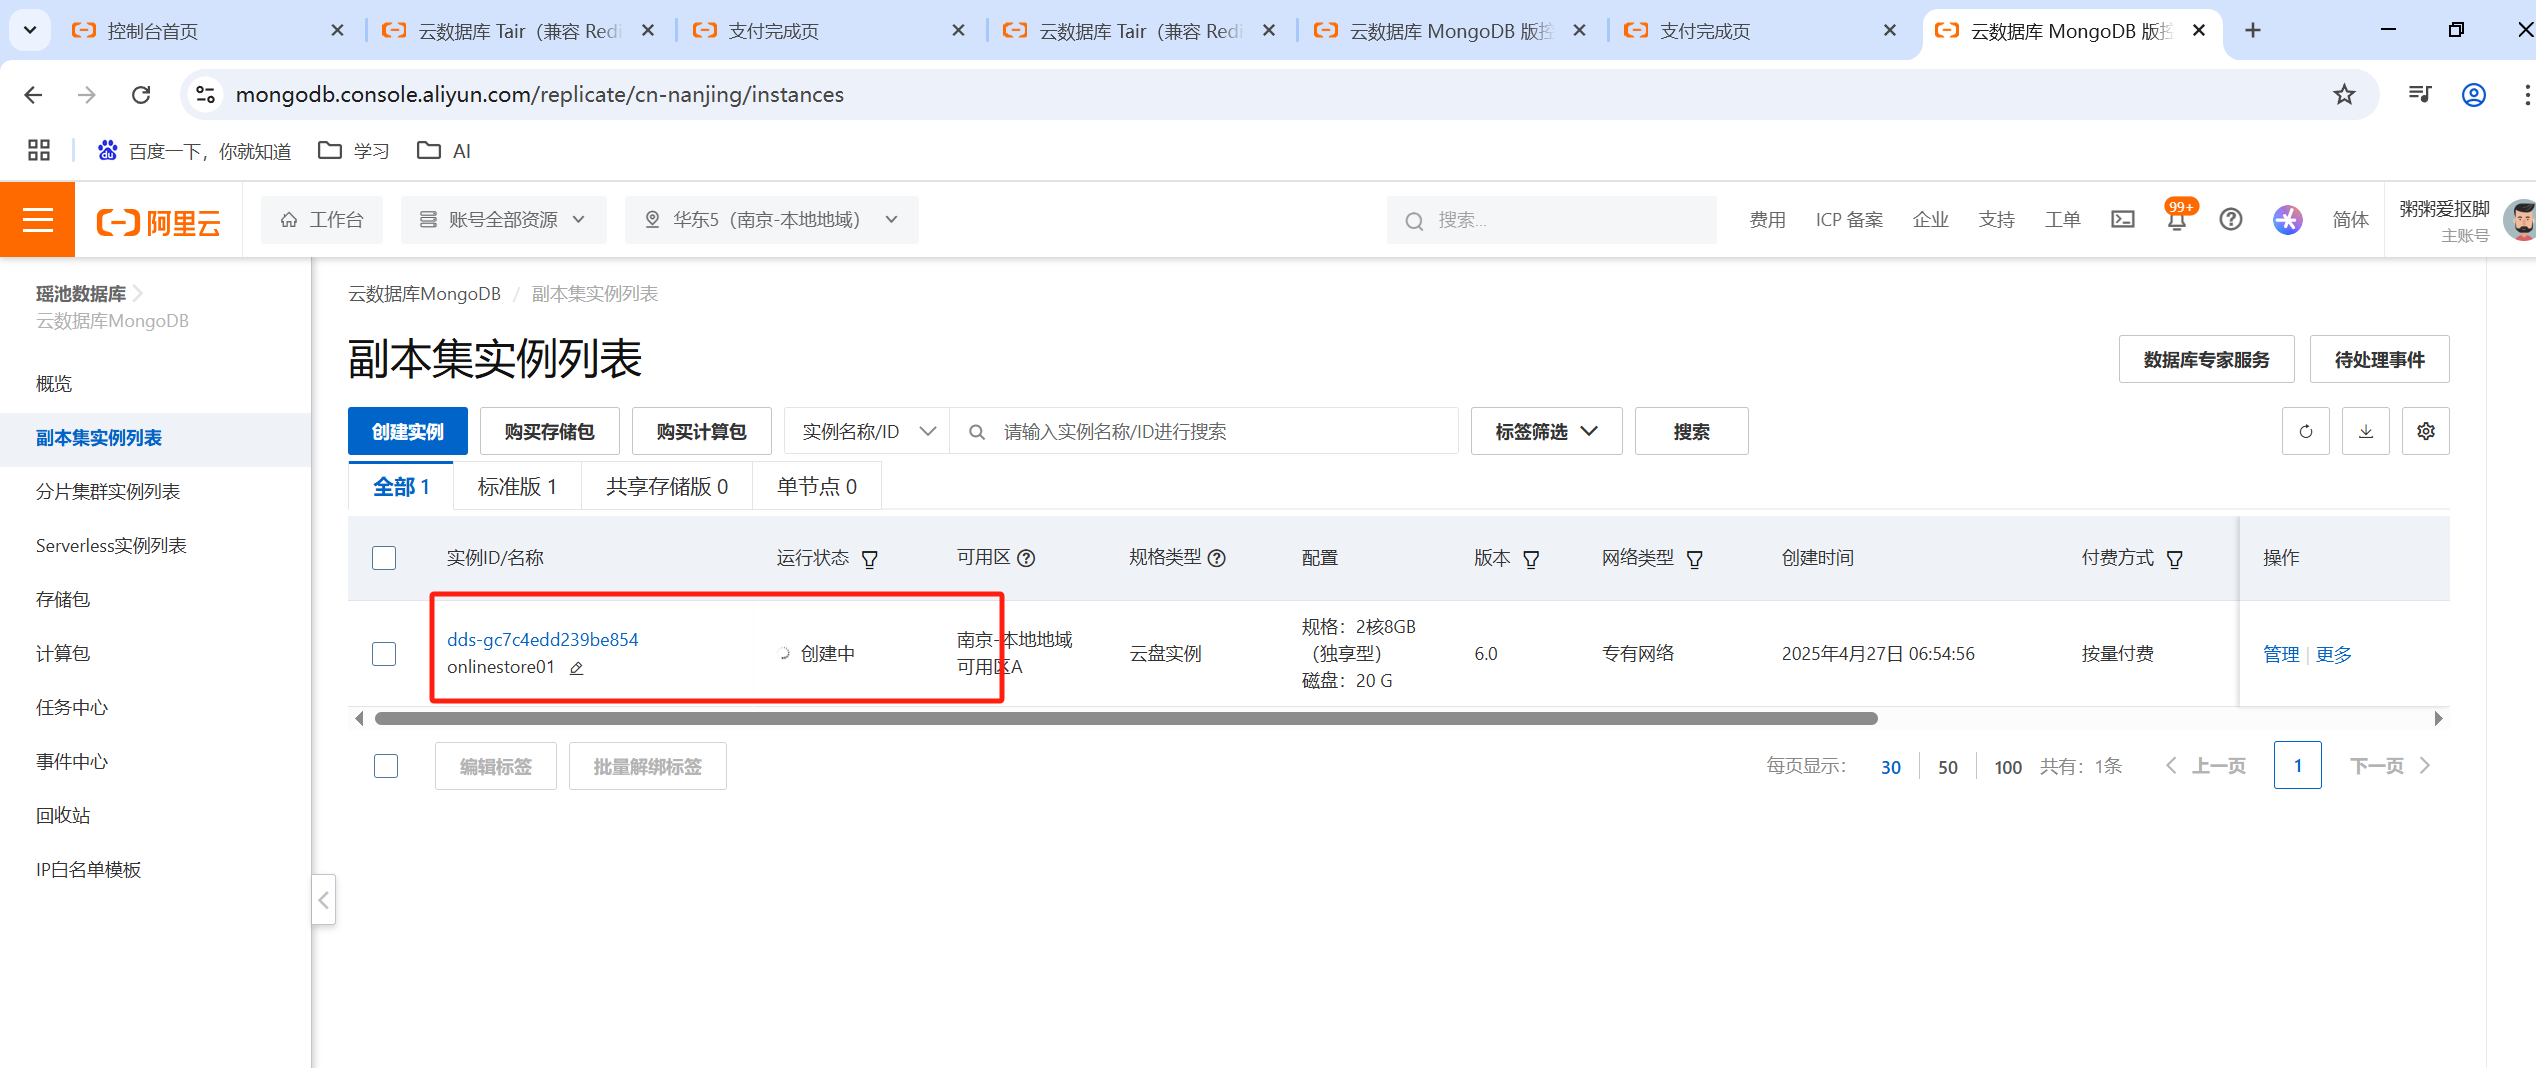Open the help question mark icon
Screen dimensions: 2536x1068
pyautogui.click(x=2231, y=219)
